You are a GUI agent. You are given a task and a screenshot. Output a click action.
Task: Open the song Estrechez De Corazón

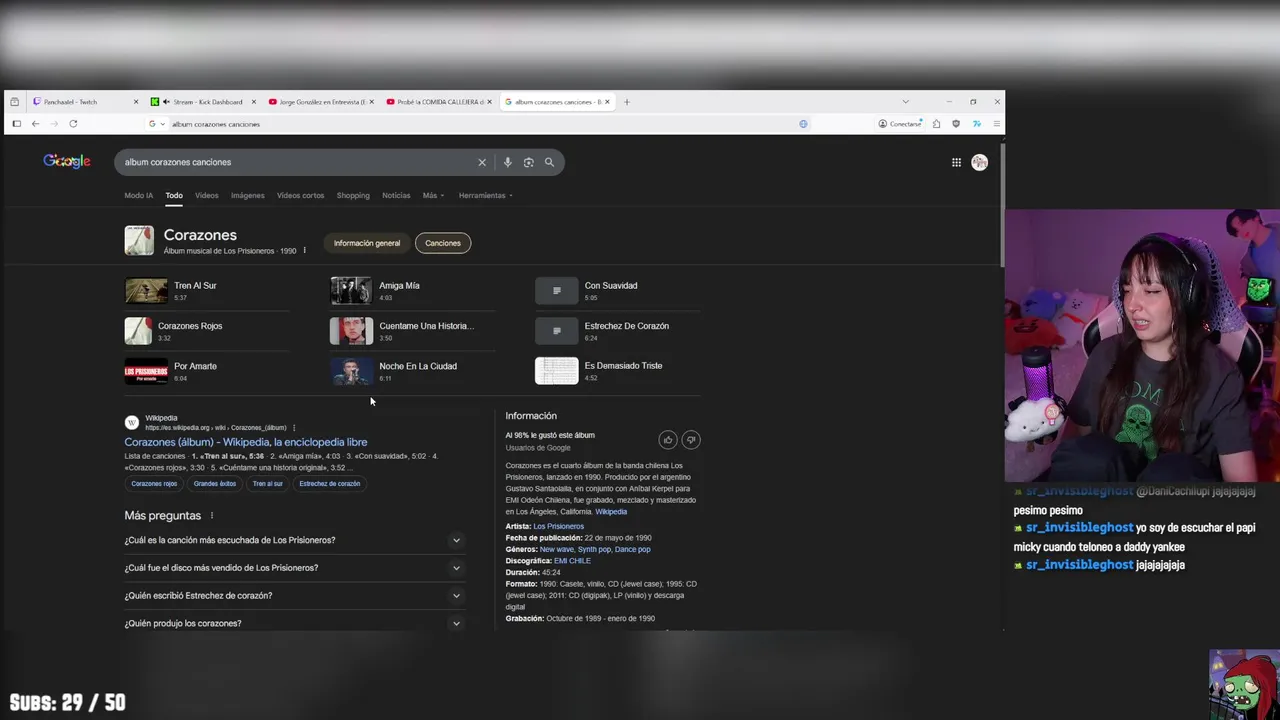click(618, 331)
